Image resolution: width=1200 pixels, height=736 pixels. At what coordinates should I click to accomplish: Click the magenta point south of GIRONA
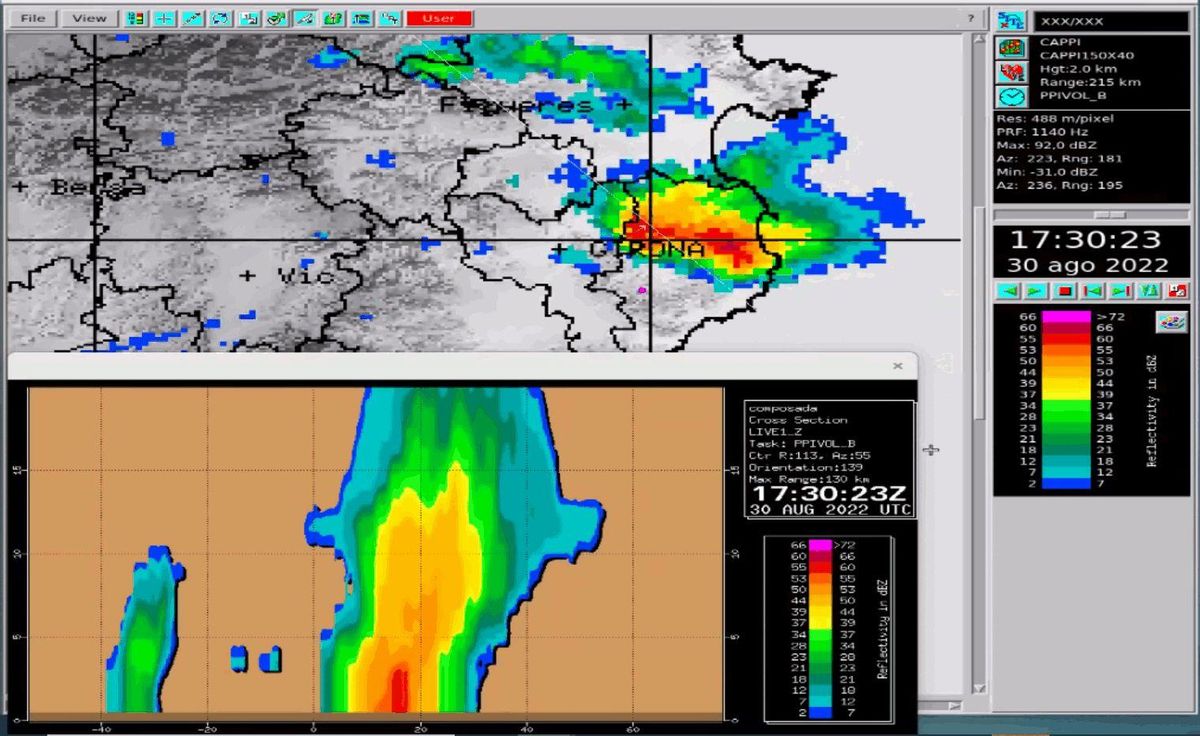(x=642, y=290)
